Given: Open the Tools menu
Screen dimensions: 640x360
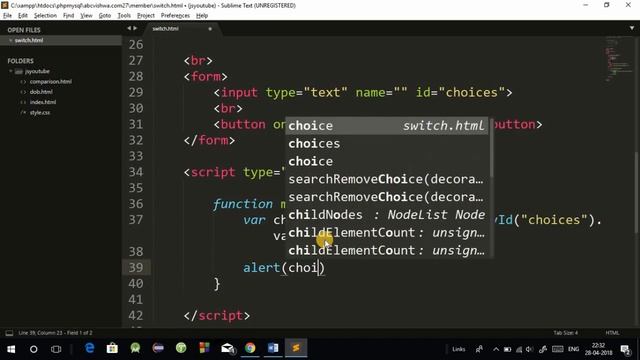Looking at the screenshot, I should pyautogui.click(x=124, y=16).
